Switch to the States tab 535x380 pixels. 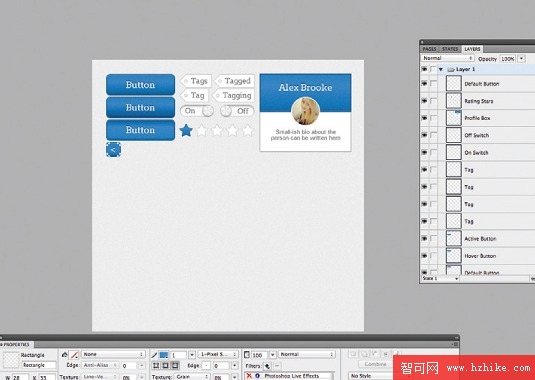click(x=450, y=49)
